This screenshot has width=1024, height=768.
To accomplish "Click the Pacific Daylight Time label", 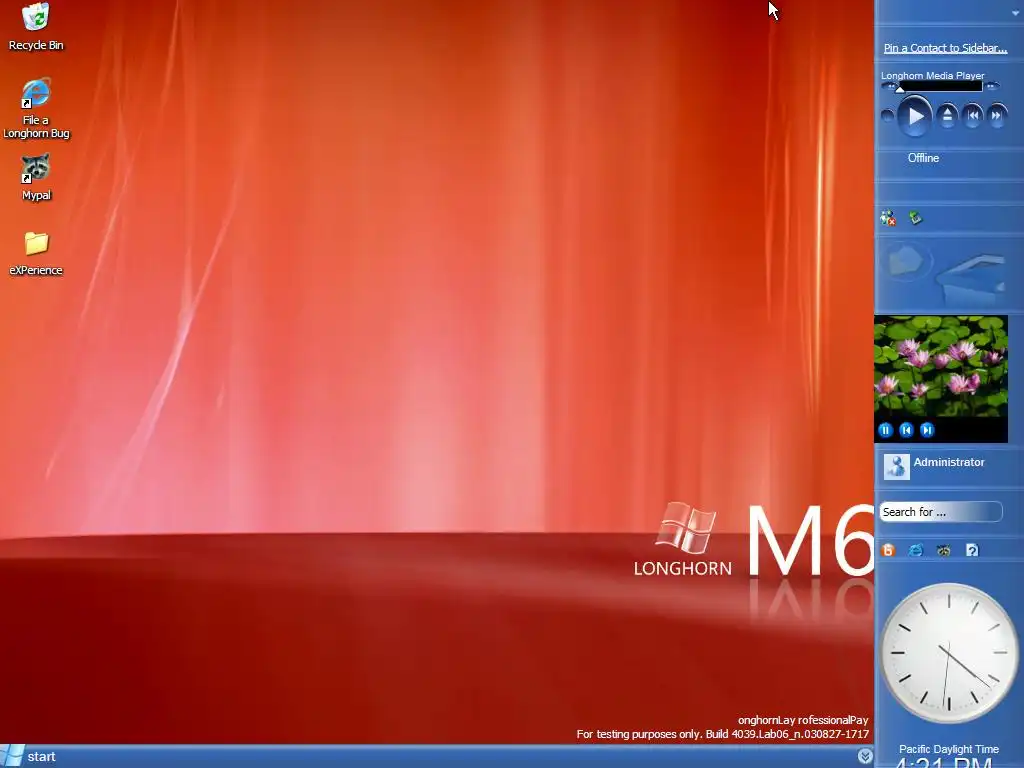I will point(948,749).
